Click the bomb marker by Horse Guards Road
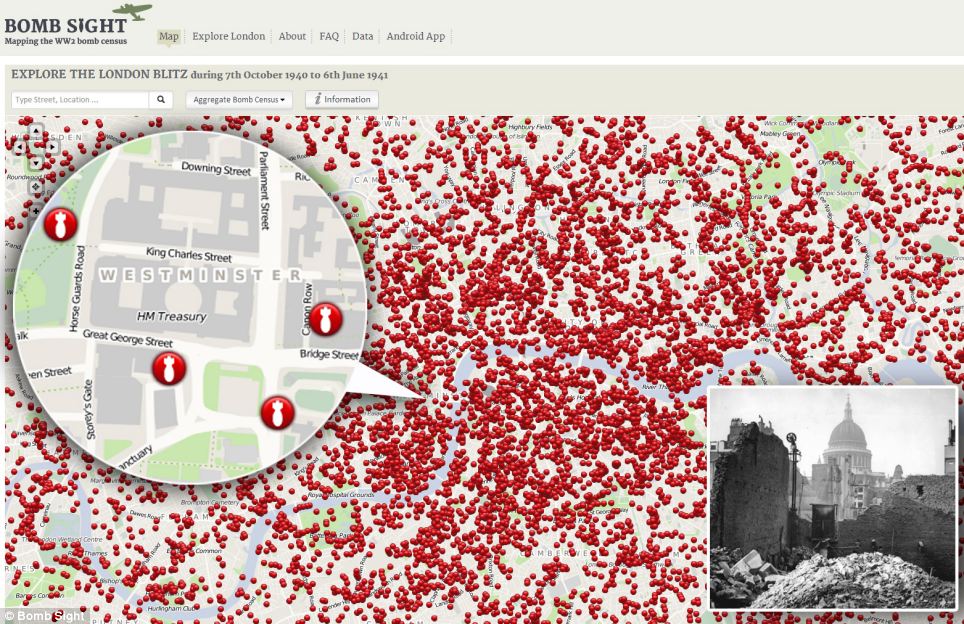This screenshot has width=964, height=624. coord(60,224)
